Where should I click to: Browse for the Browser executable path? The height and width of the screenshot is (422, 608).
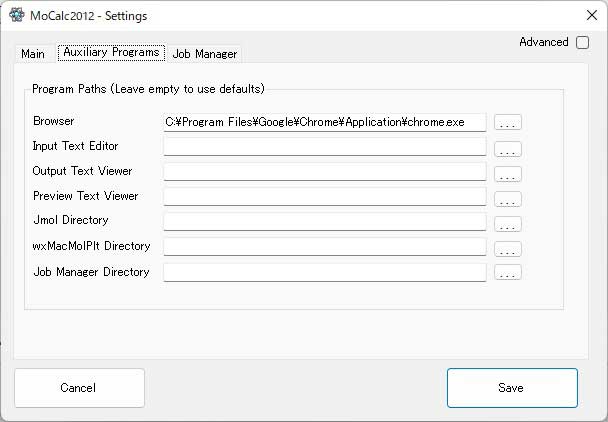click(508, 123)
